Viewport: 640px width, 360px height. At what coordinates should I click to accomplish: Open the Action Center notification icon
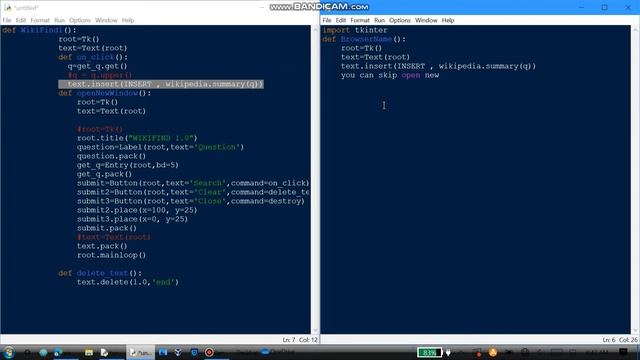[x=623, y=352]
